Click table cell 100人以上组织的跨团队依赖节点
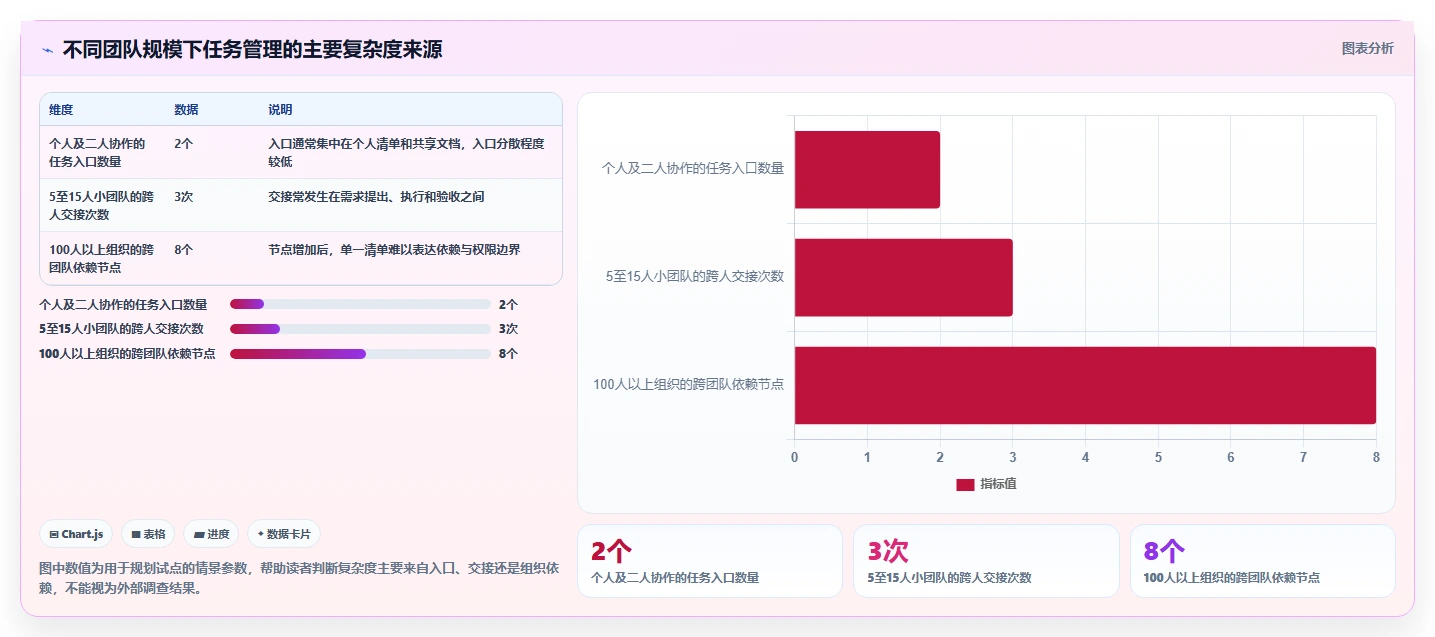1435x637 pixels. [101, 258]
